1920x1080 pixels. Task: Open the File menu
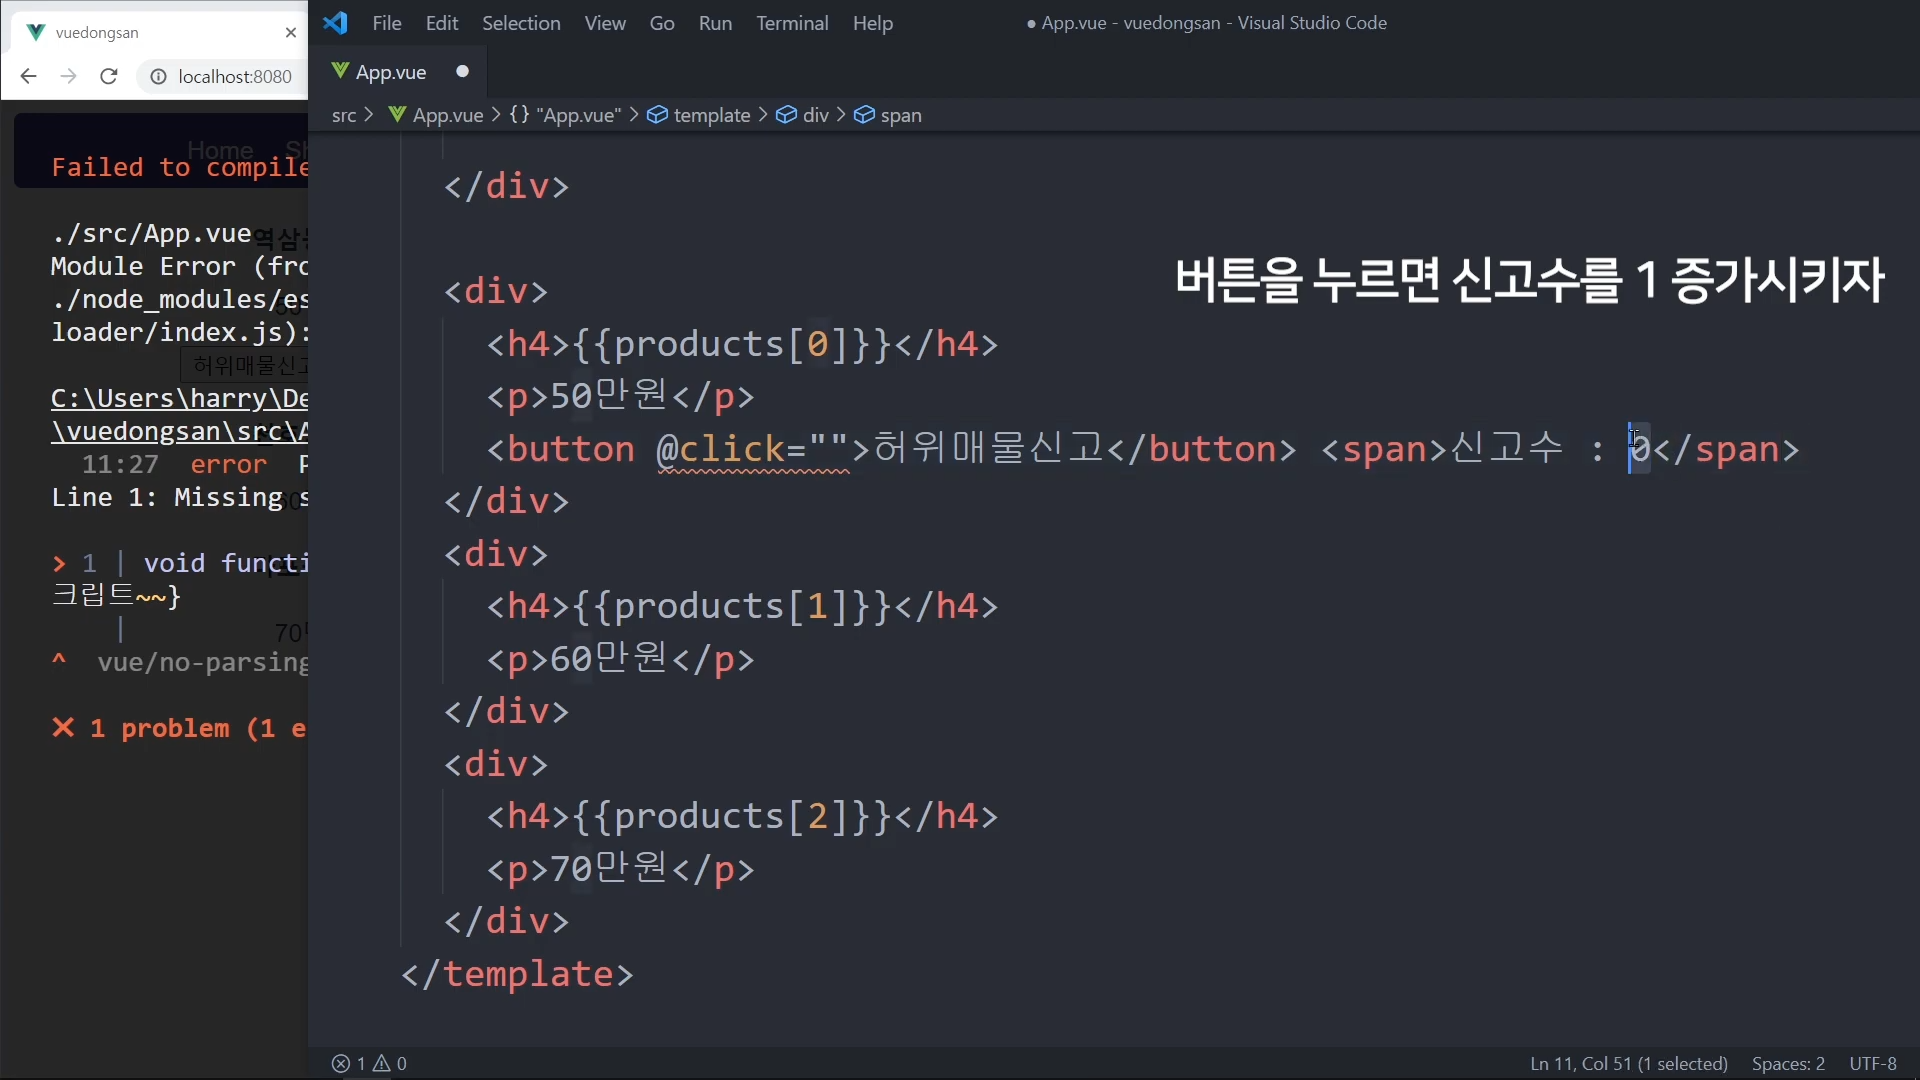(x=386, y=23)
